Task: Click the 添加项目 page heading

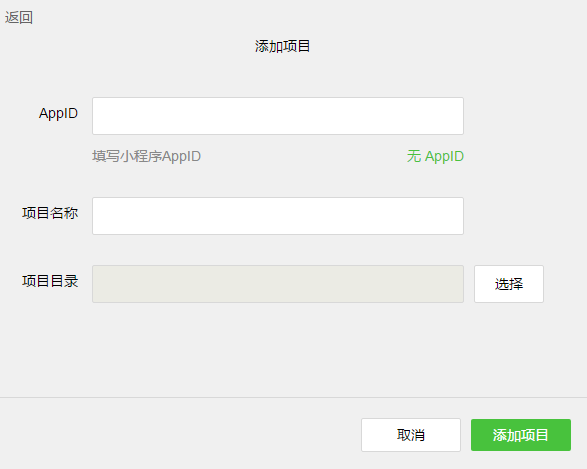Action: coord(283,46)
